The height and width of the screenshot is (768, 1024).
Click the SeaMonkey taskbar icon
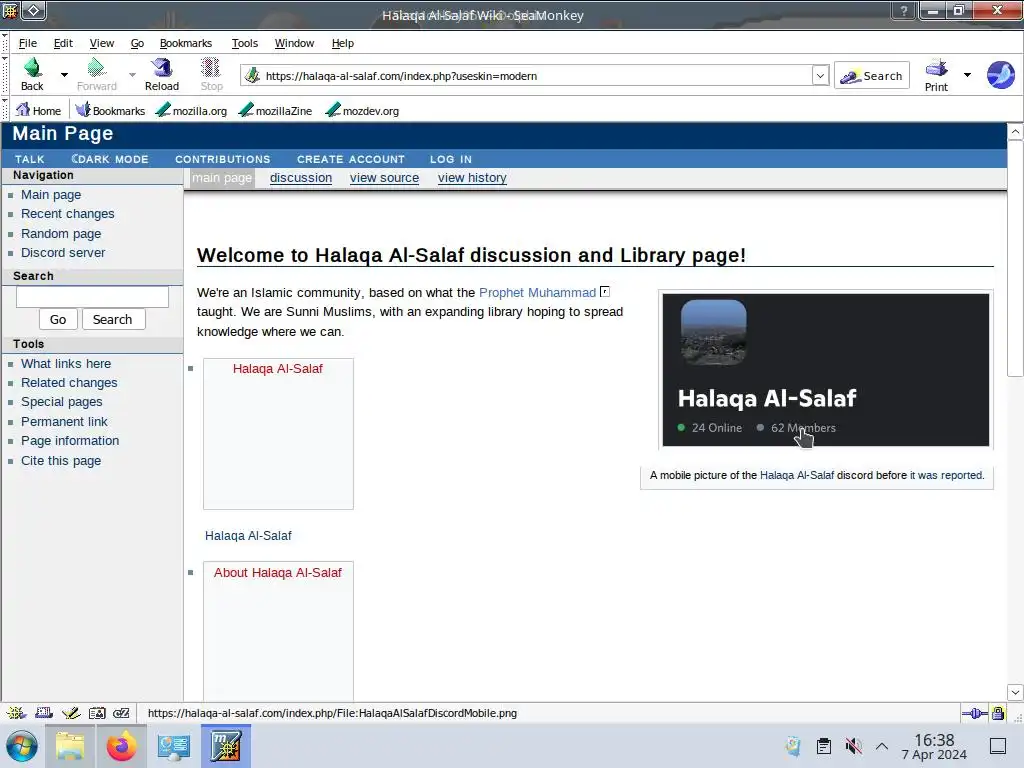[x=225, y=746]
